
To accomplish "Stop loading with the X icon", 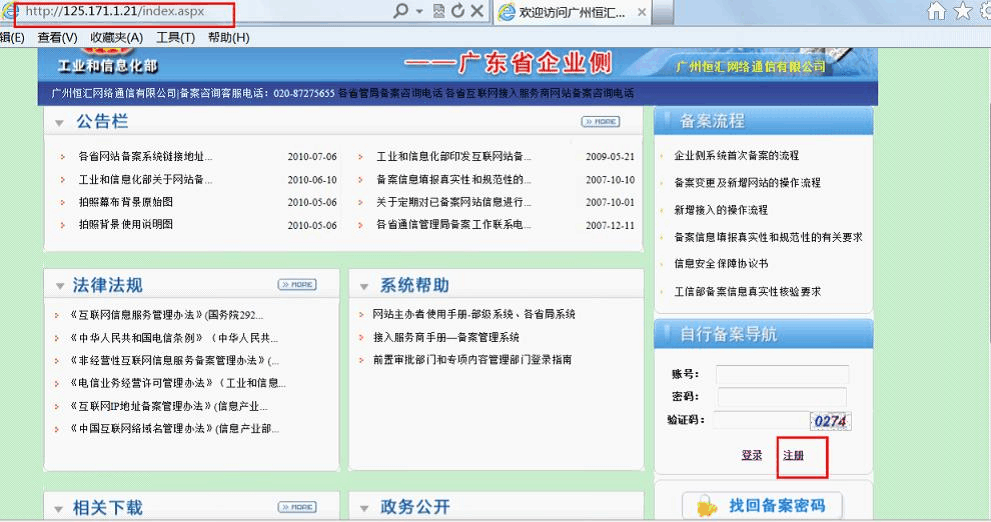I will (477, 12).
